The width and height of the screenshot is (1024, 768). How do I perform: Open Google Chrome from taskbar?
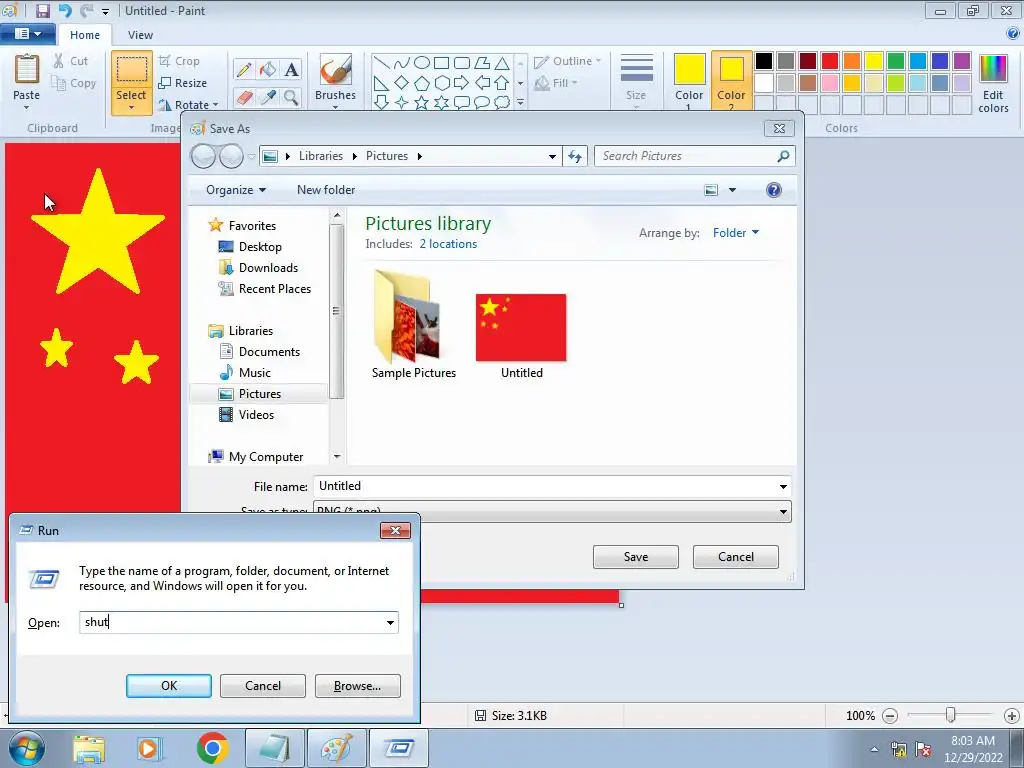click(212, 748)
